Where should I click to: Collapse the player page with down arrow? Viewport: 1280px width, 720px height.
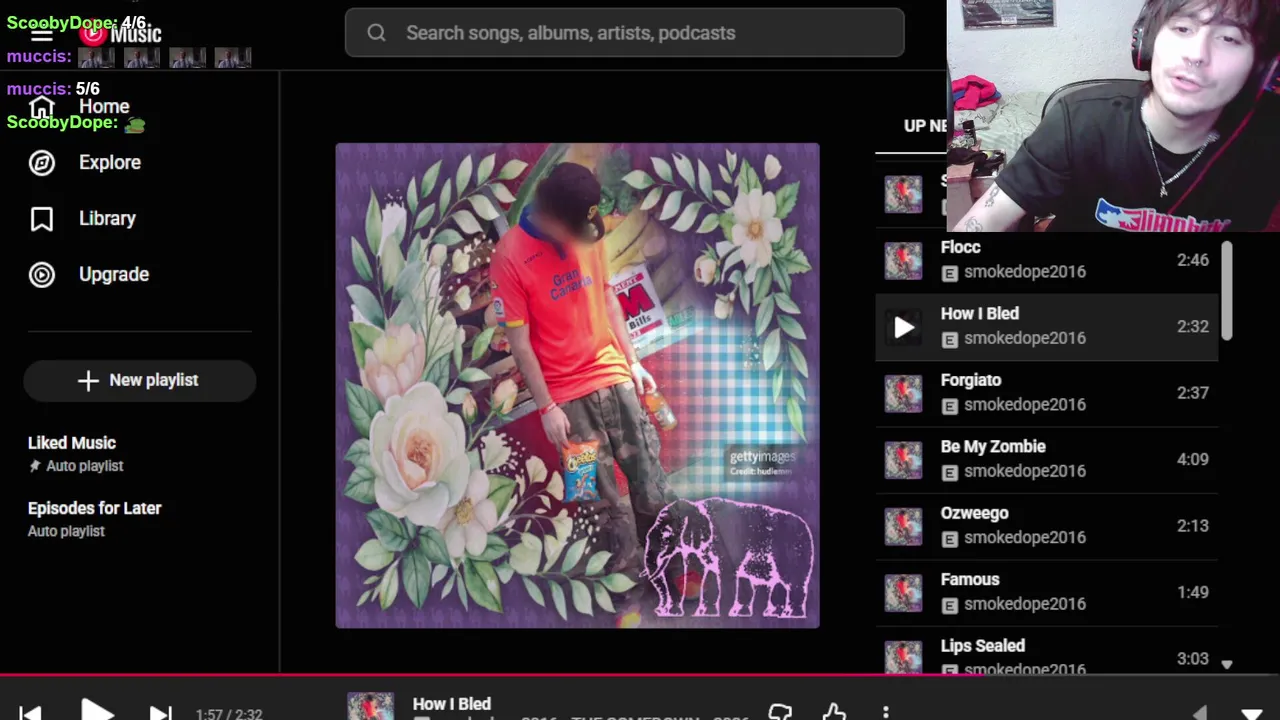(1251, 713)
